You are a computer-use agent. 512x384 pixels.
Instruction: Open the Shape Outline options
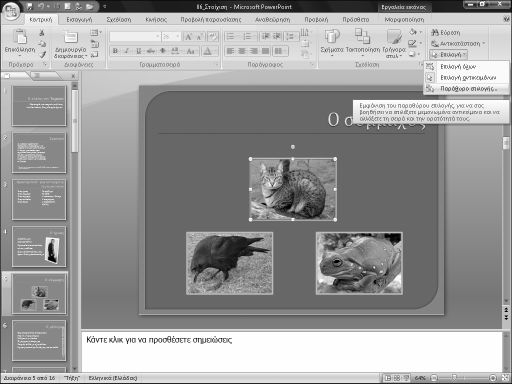tap(415, 43)
